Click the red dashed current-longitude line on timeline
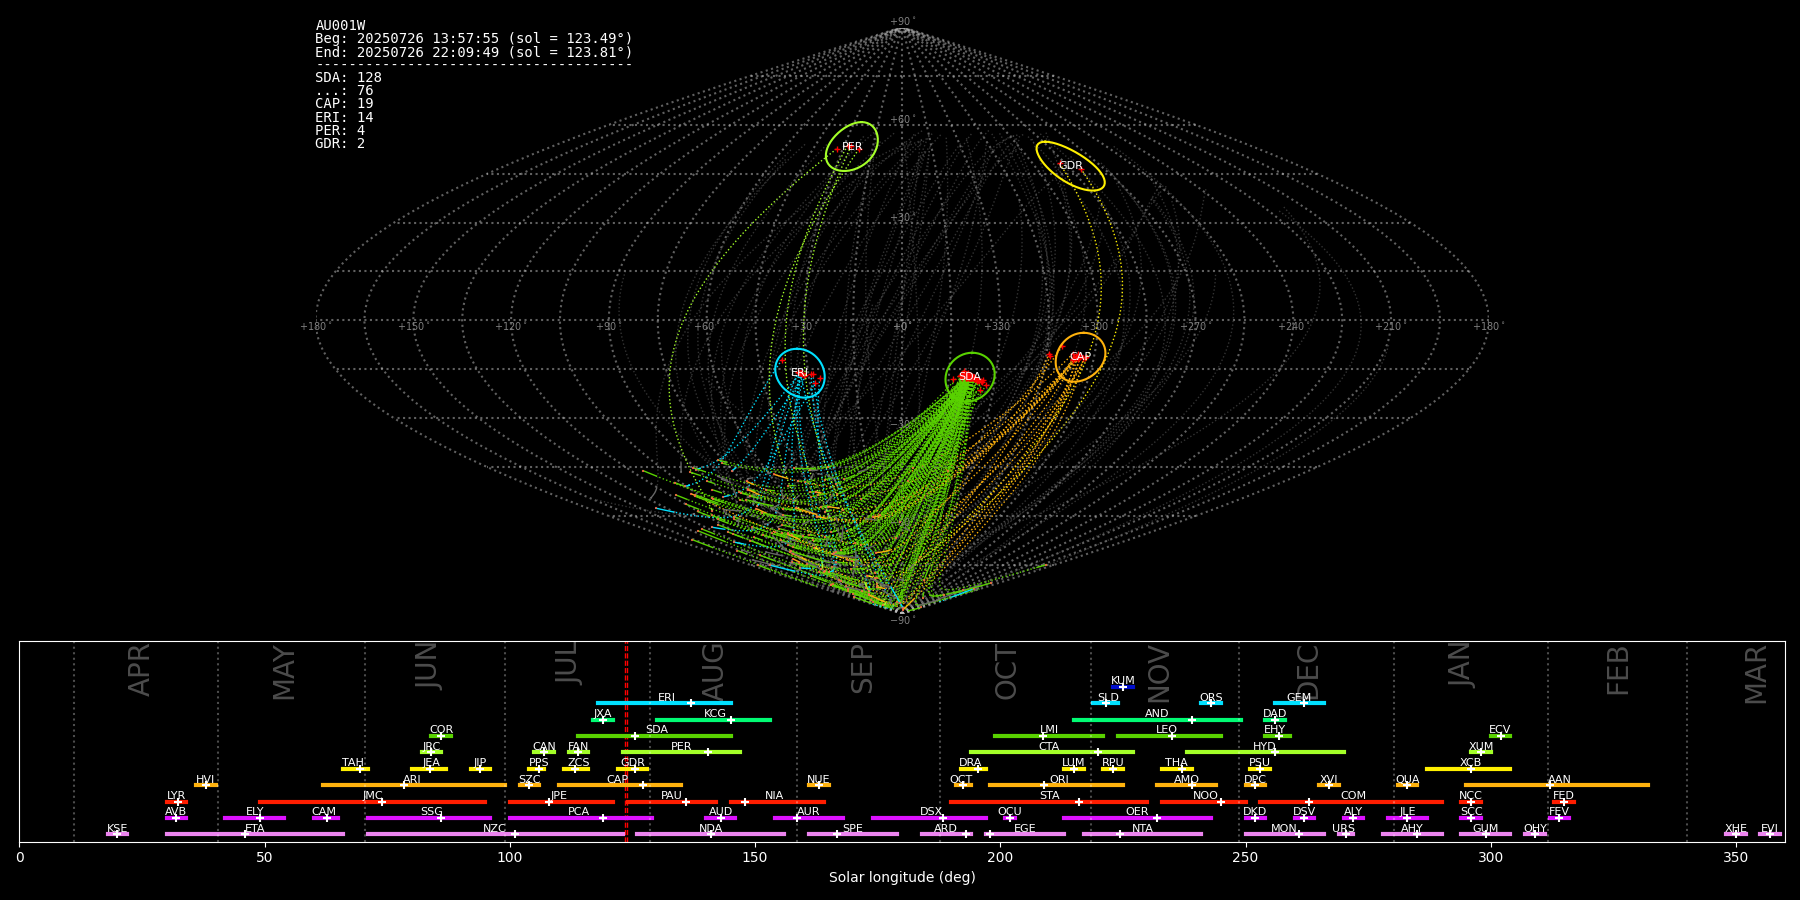Screen dimensions: 1800x900 [x=626, y=741]
